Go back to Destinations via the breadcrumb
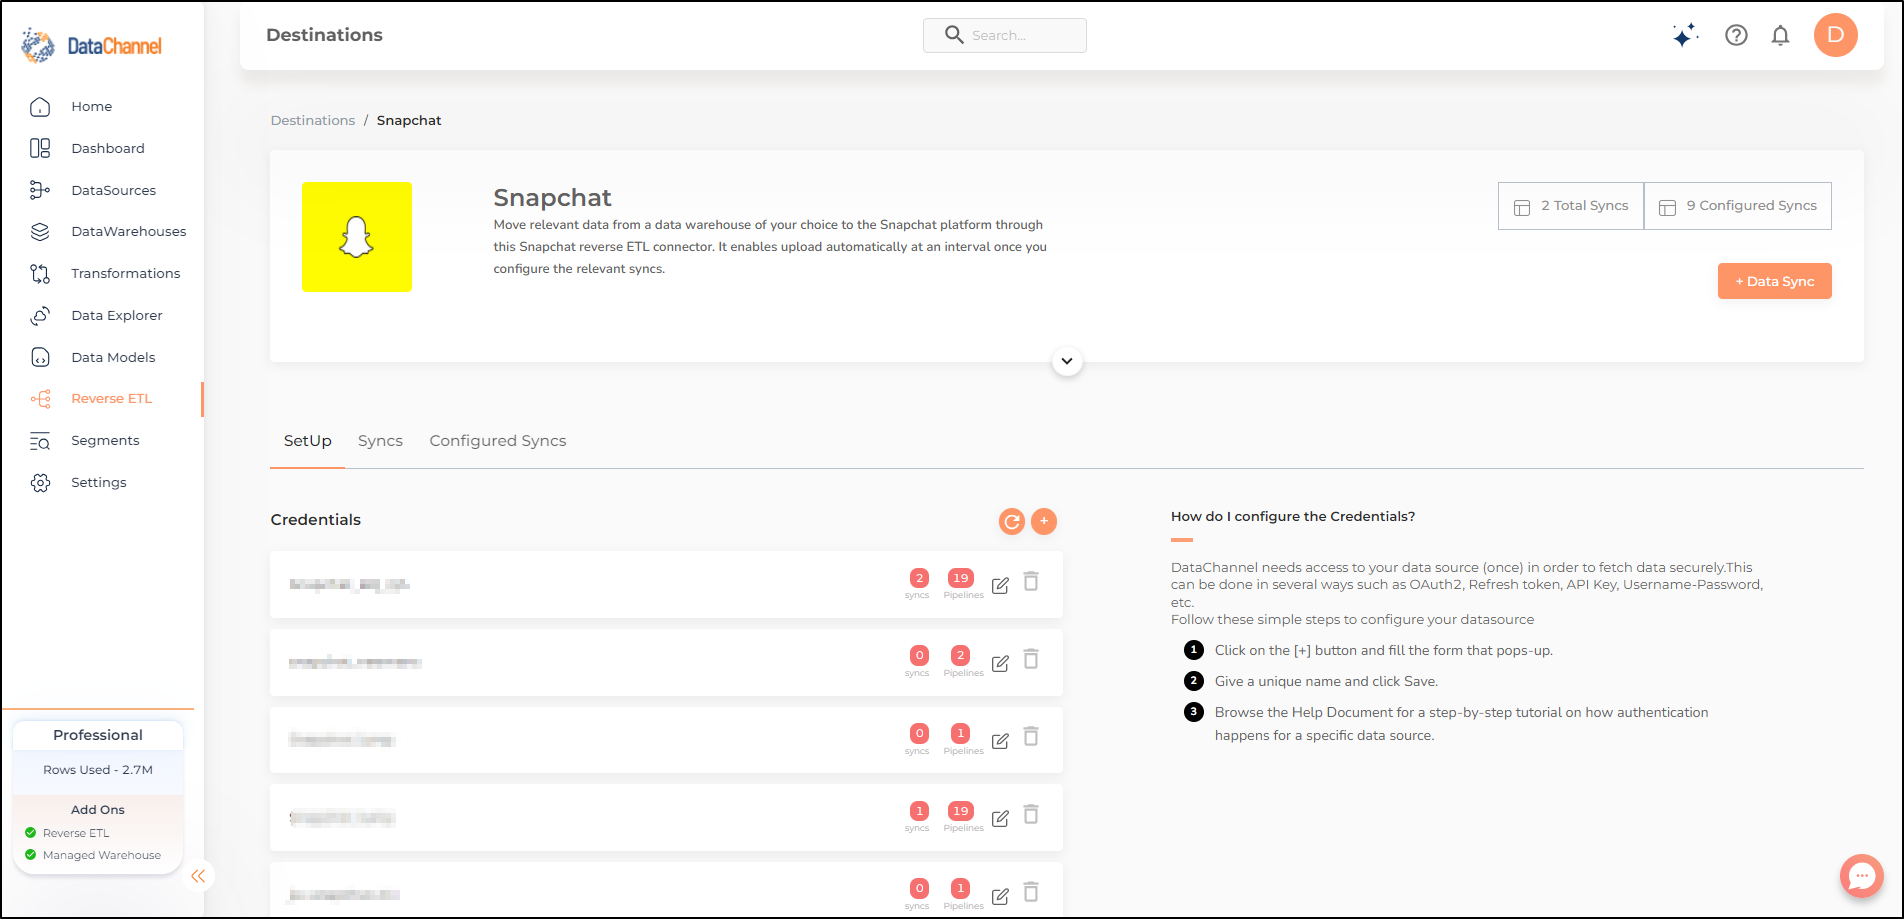Screen dimensions: 1904x919 tap(313, 121)
